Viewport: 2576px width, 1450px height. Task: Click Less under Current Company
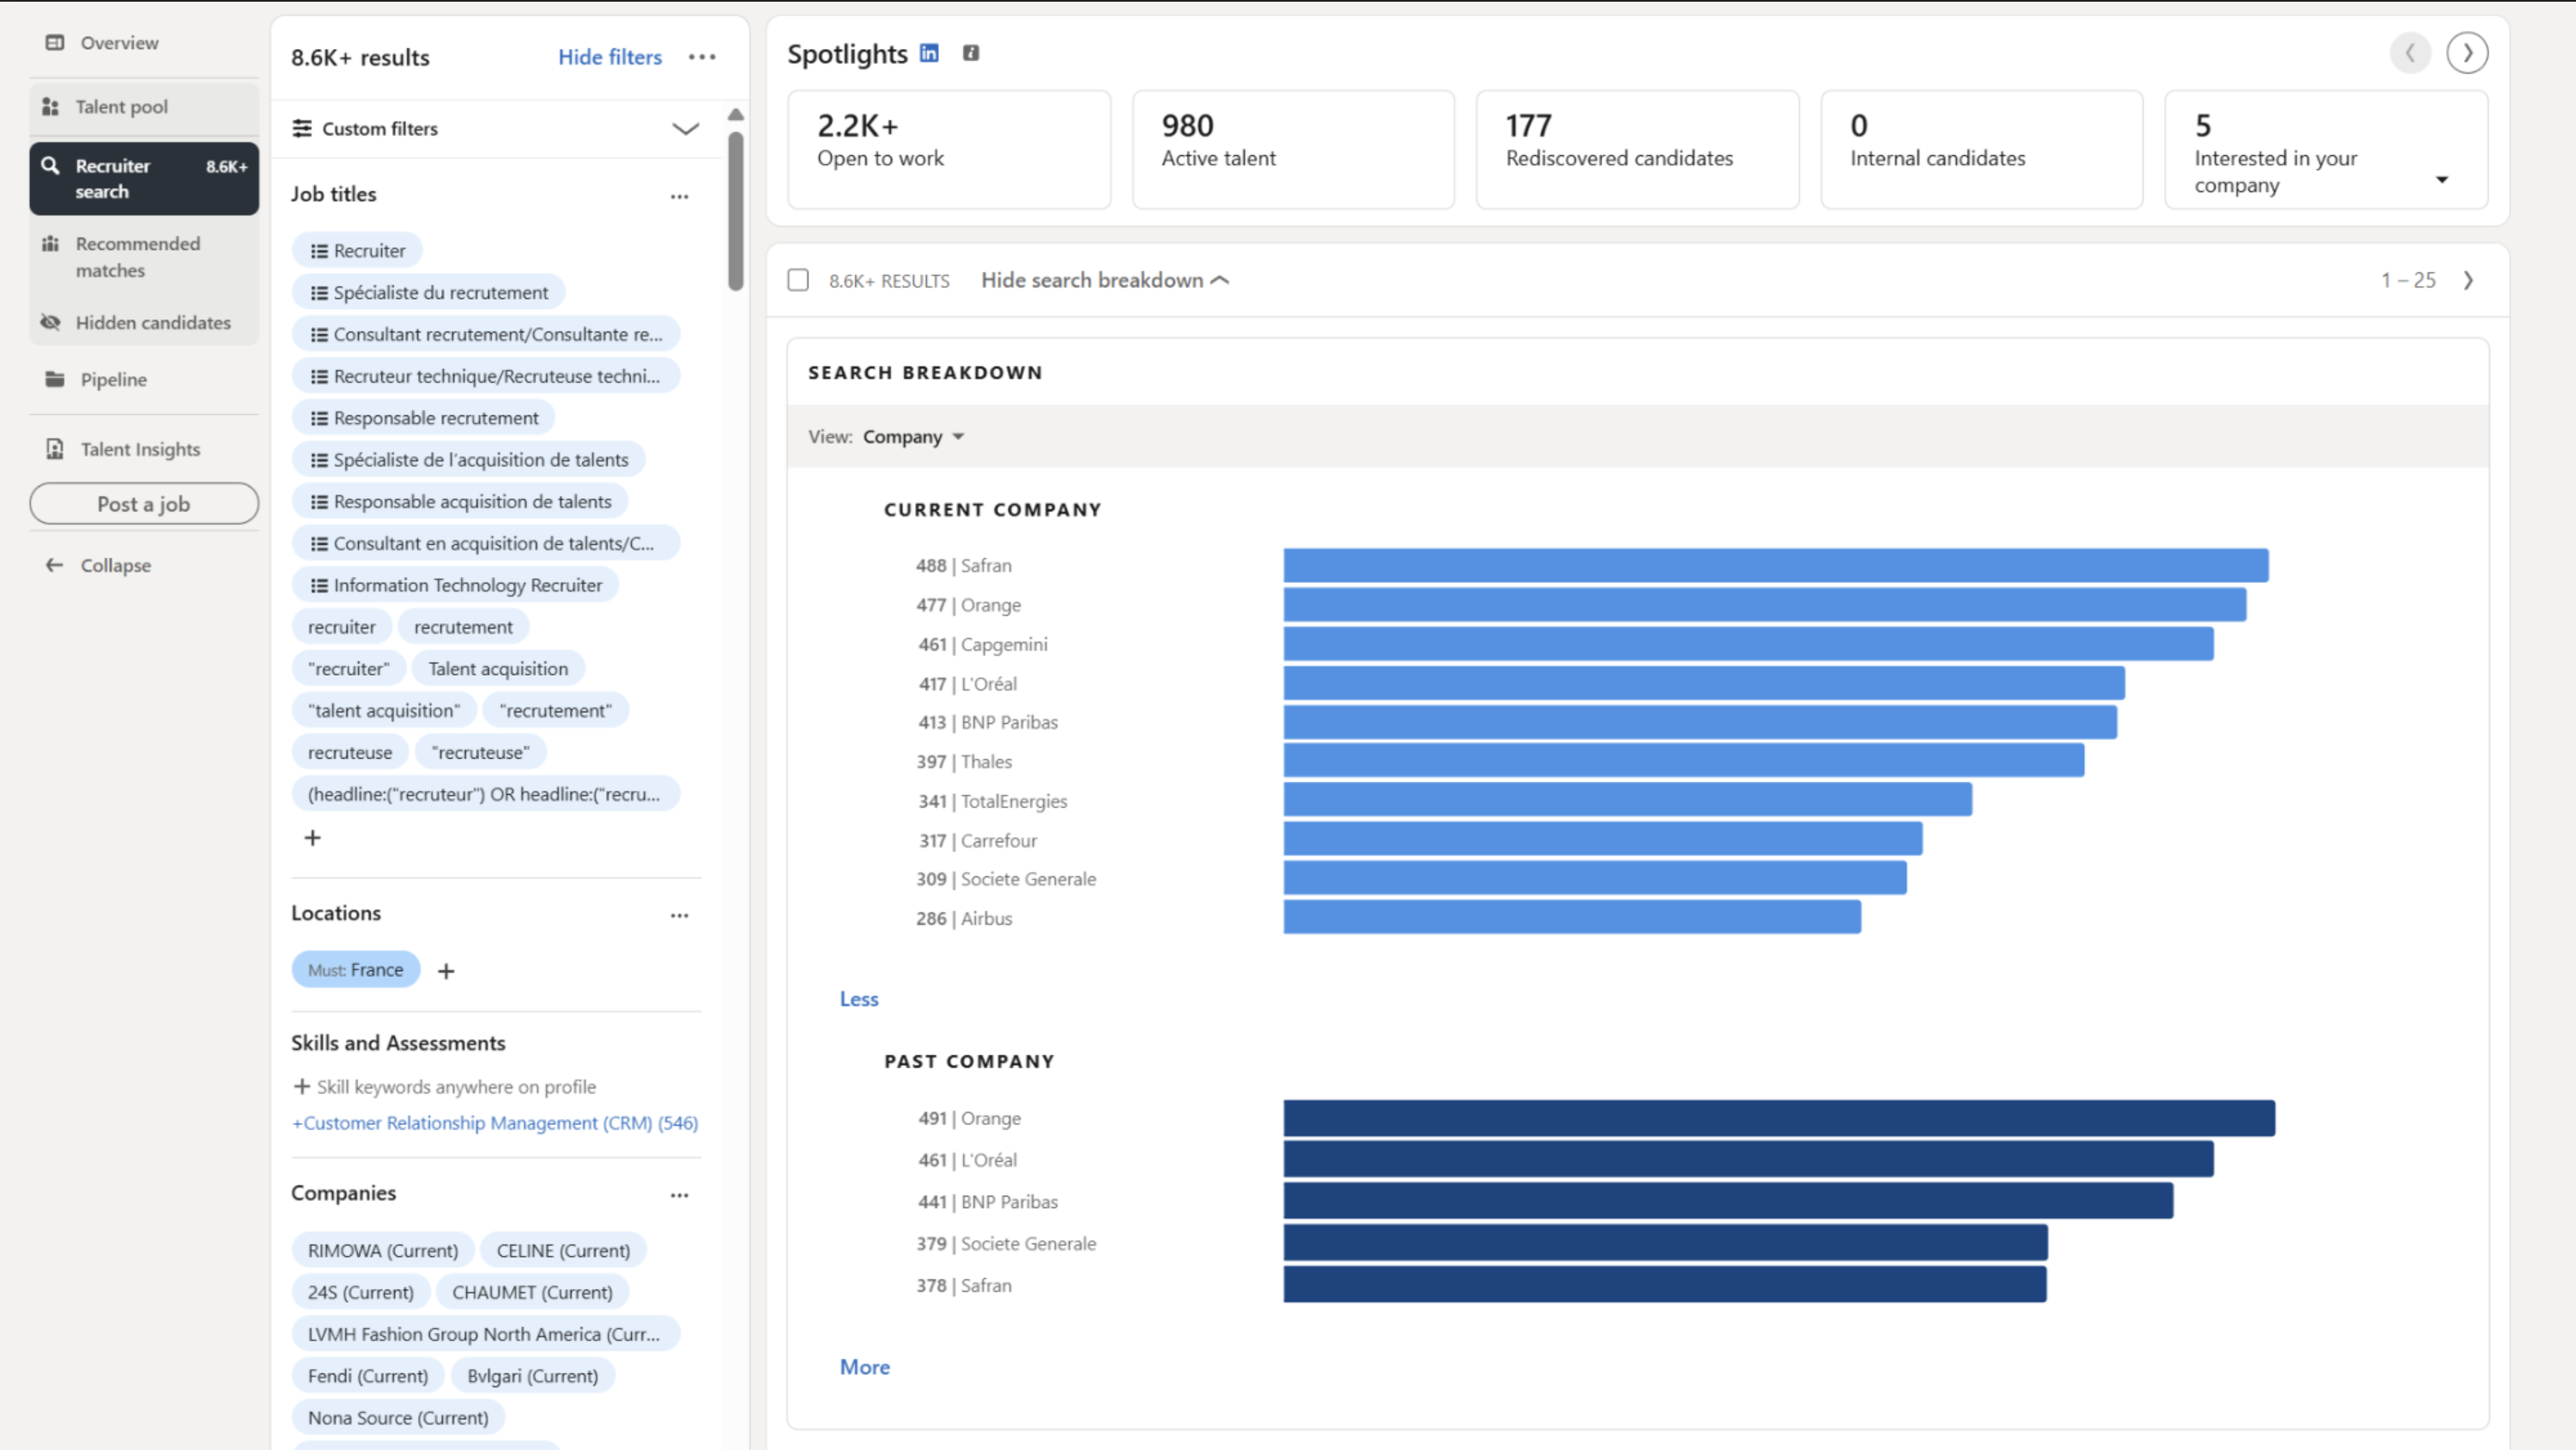click(858, 999)
